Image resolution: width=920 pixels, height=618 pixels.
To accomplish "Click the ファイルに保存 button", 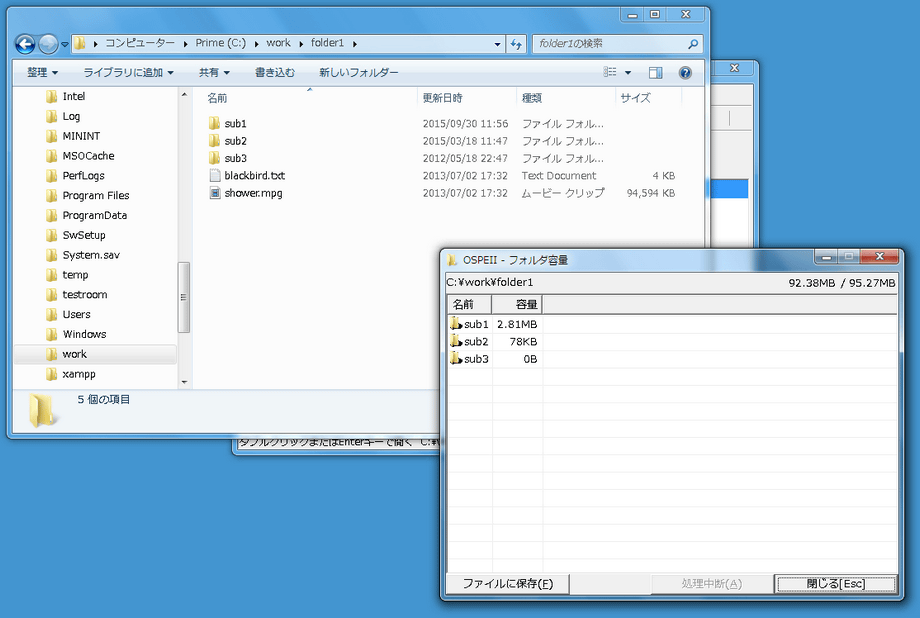I will tap(507, 584).
